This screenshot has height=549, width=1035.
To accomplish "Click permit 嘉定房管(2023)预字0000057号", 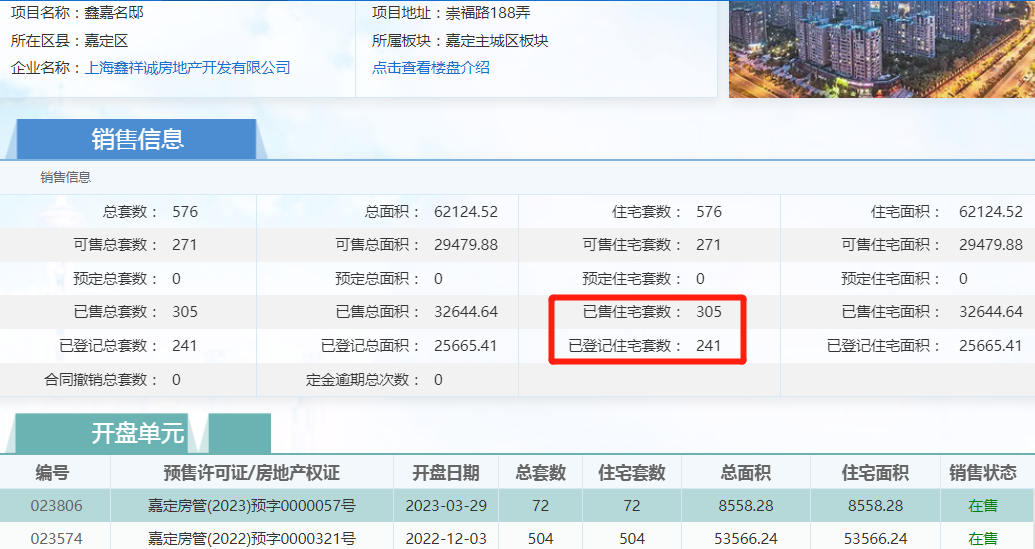I will coord(251,506).
